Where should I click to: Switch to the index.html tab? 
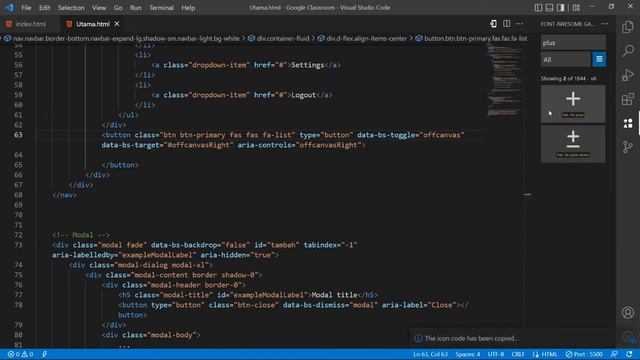[x=31, y=24]
